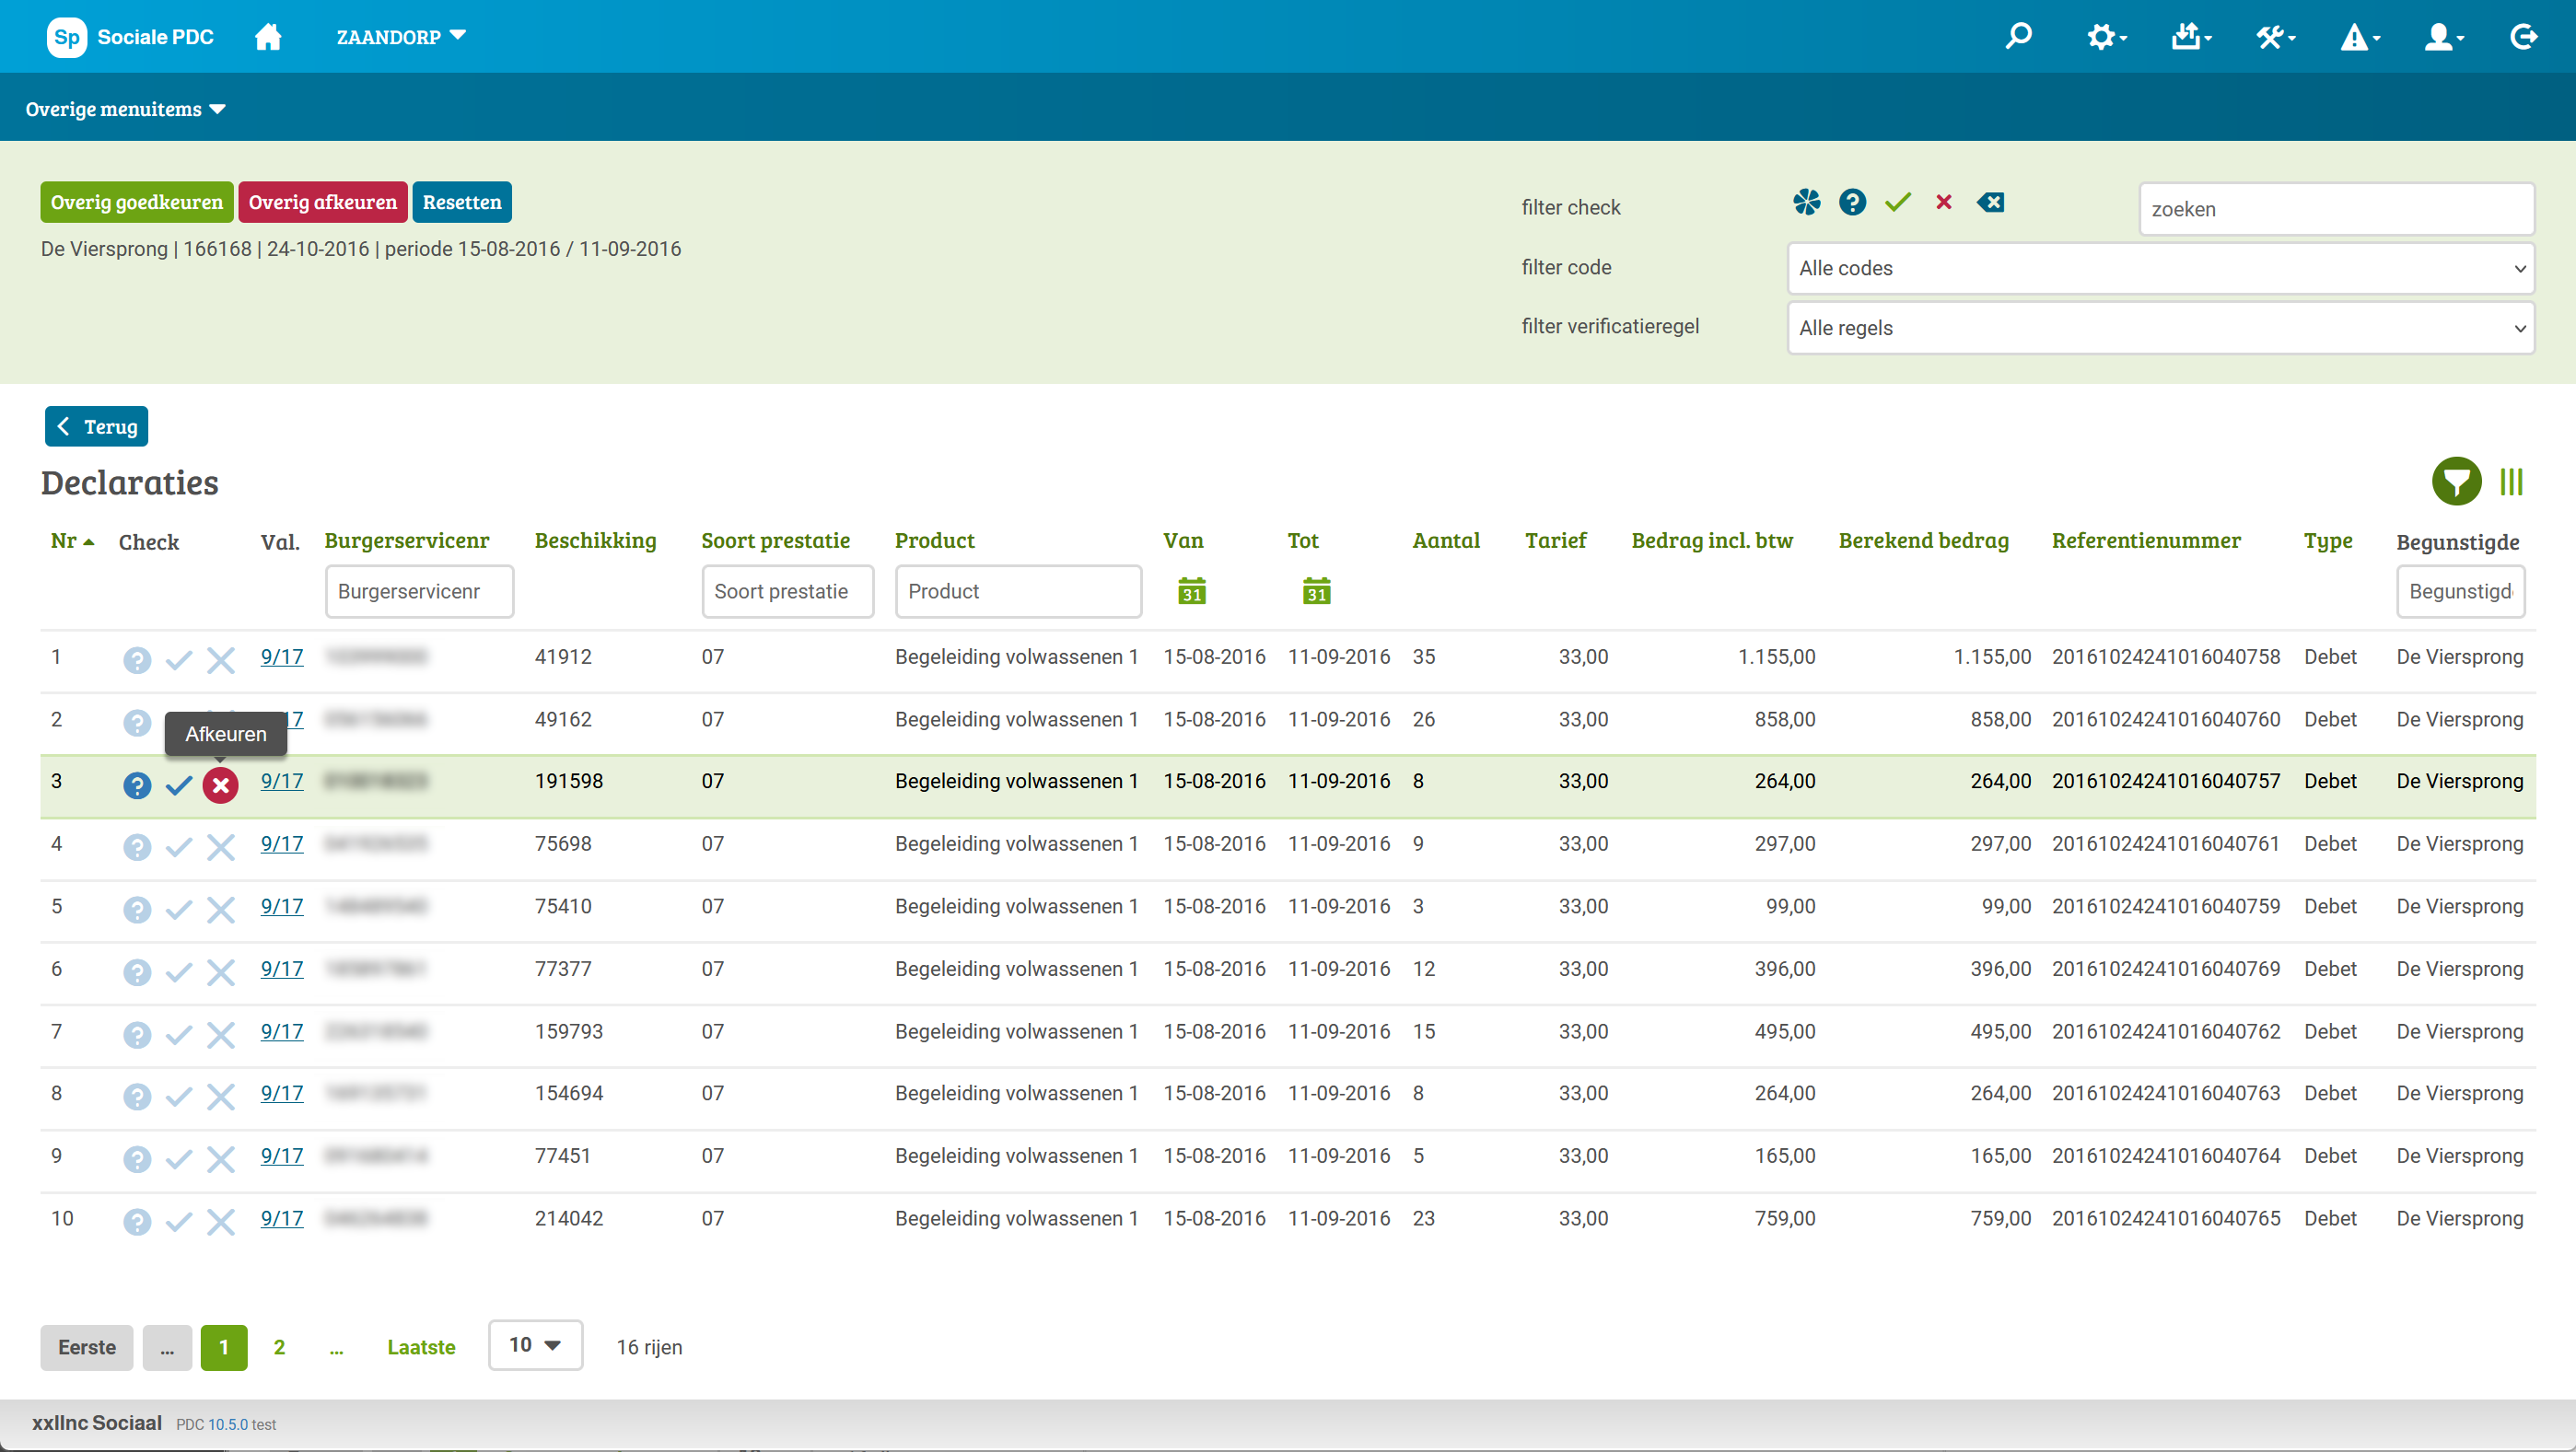Open validation link 9/17 in row 4
Image resolution: width=2576 pixels, height=1452 pixels.
click(x=282, y=844)
